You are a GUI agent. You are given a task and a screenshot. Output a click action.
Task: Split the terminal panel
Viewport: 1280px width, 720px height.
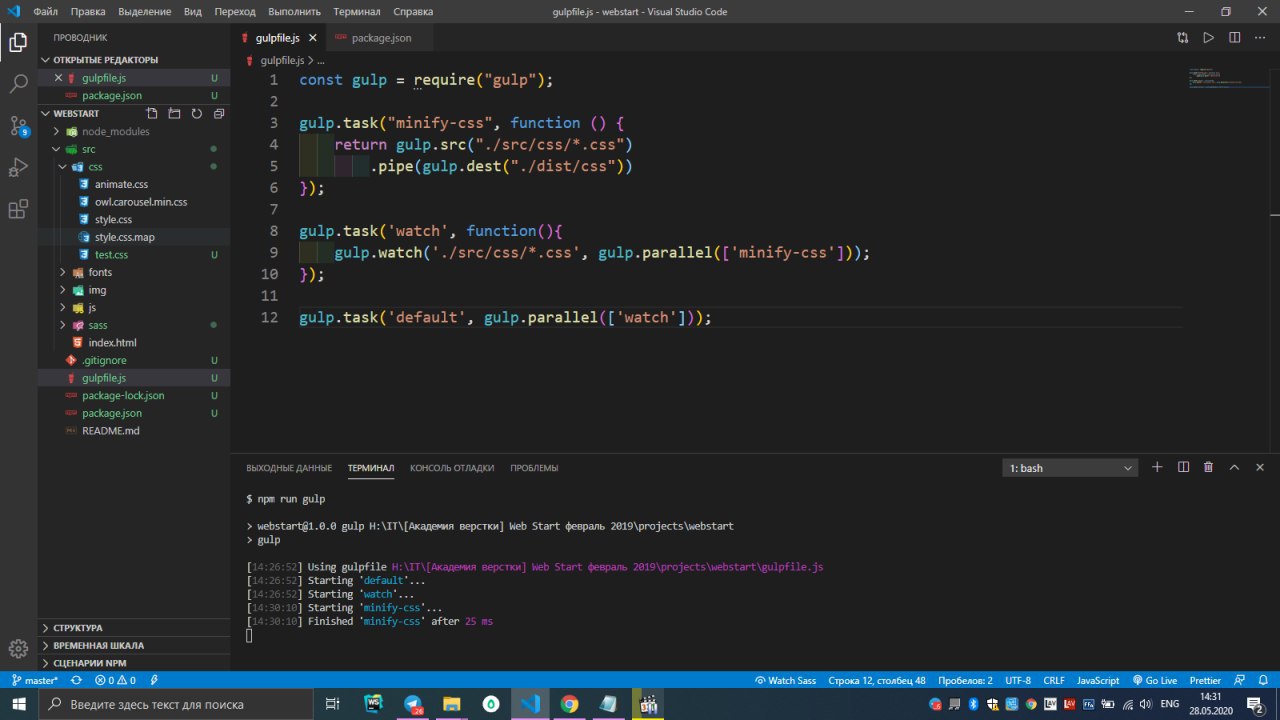[x=1183, y=467]
